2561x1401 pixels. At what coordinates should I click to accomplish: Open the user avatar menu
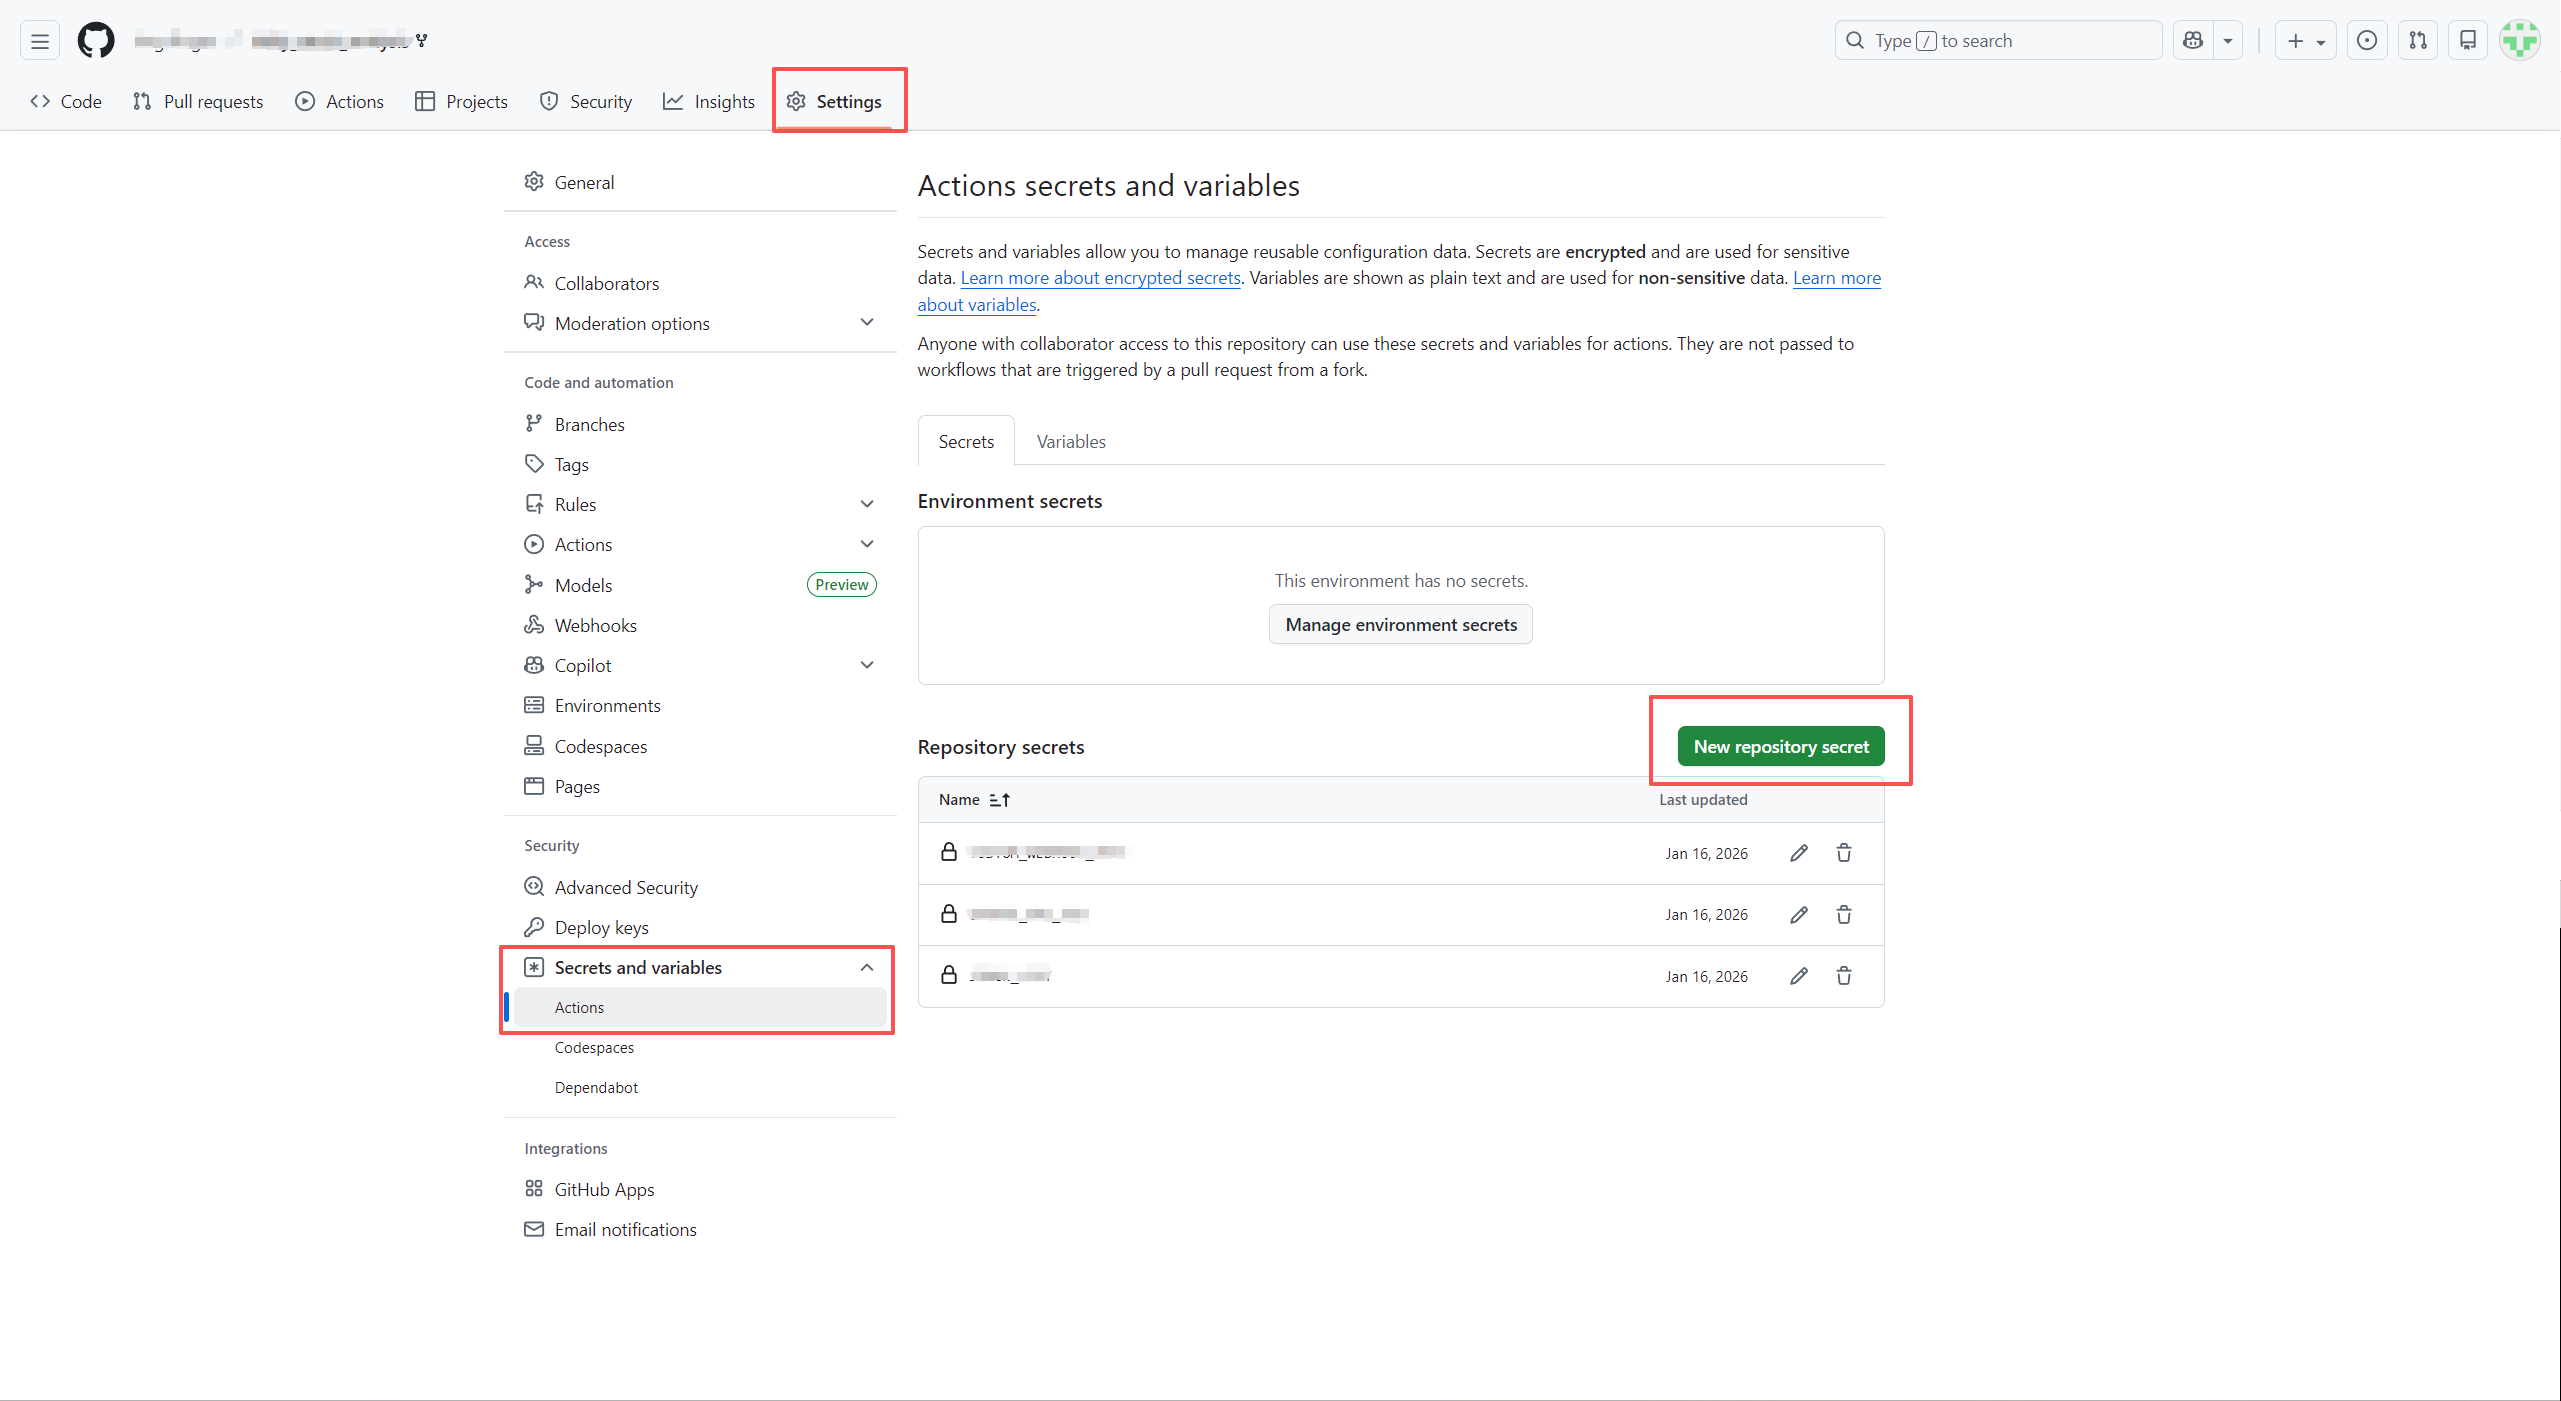point(2520,41)
